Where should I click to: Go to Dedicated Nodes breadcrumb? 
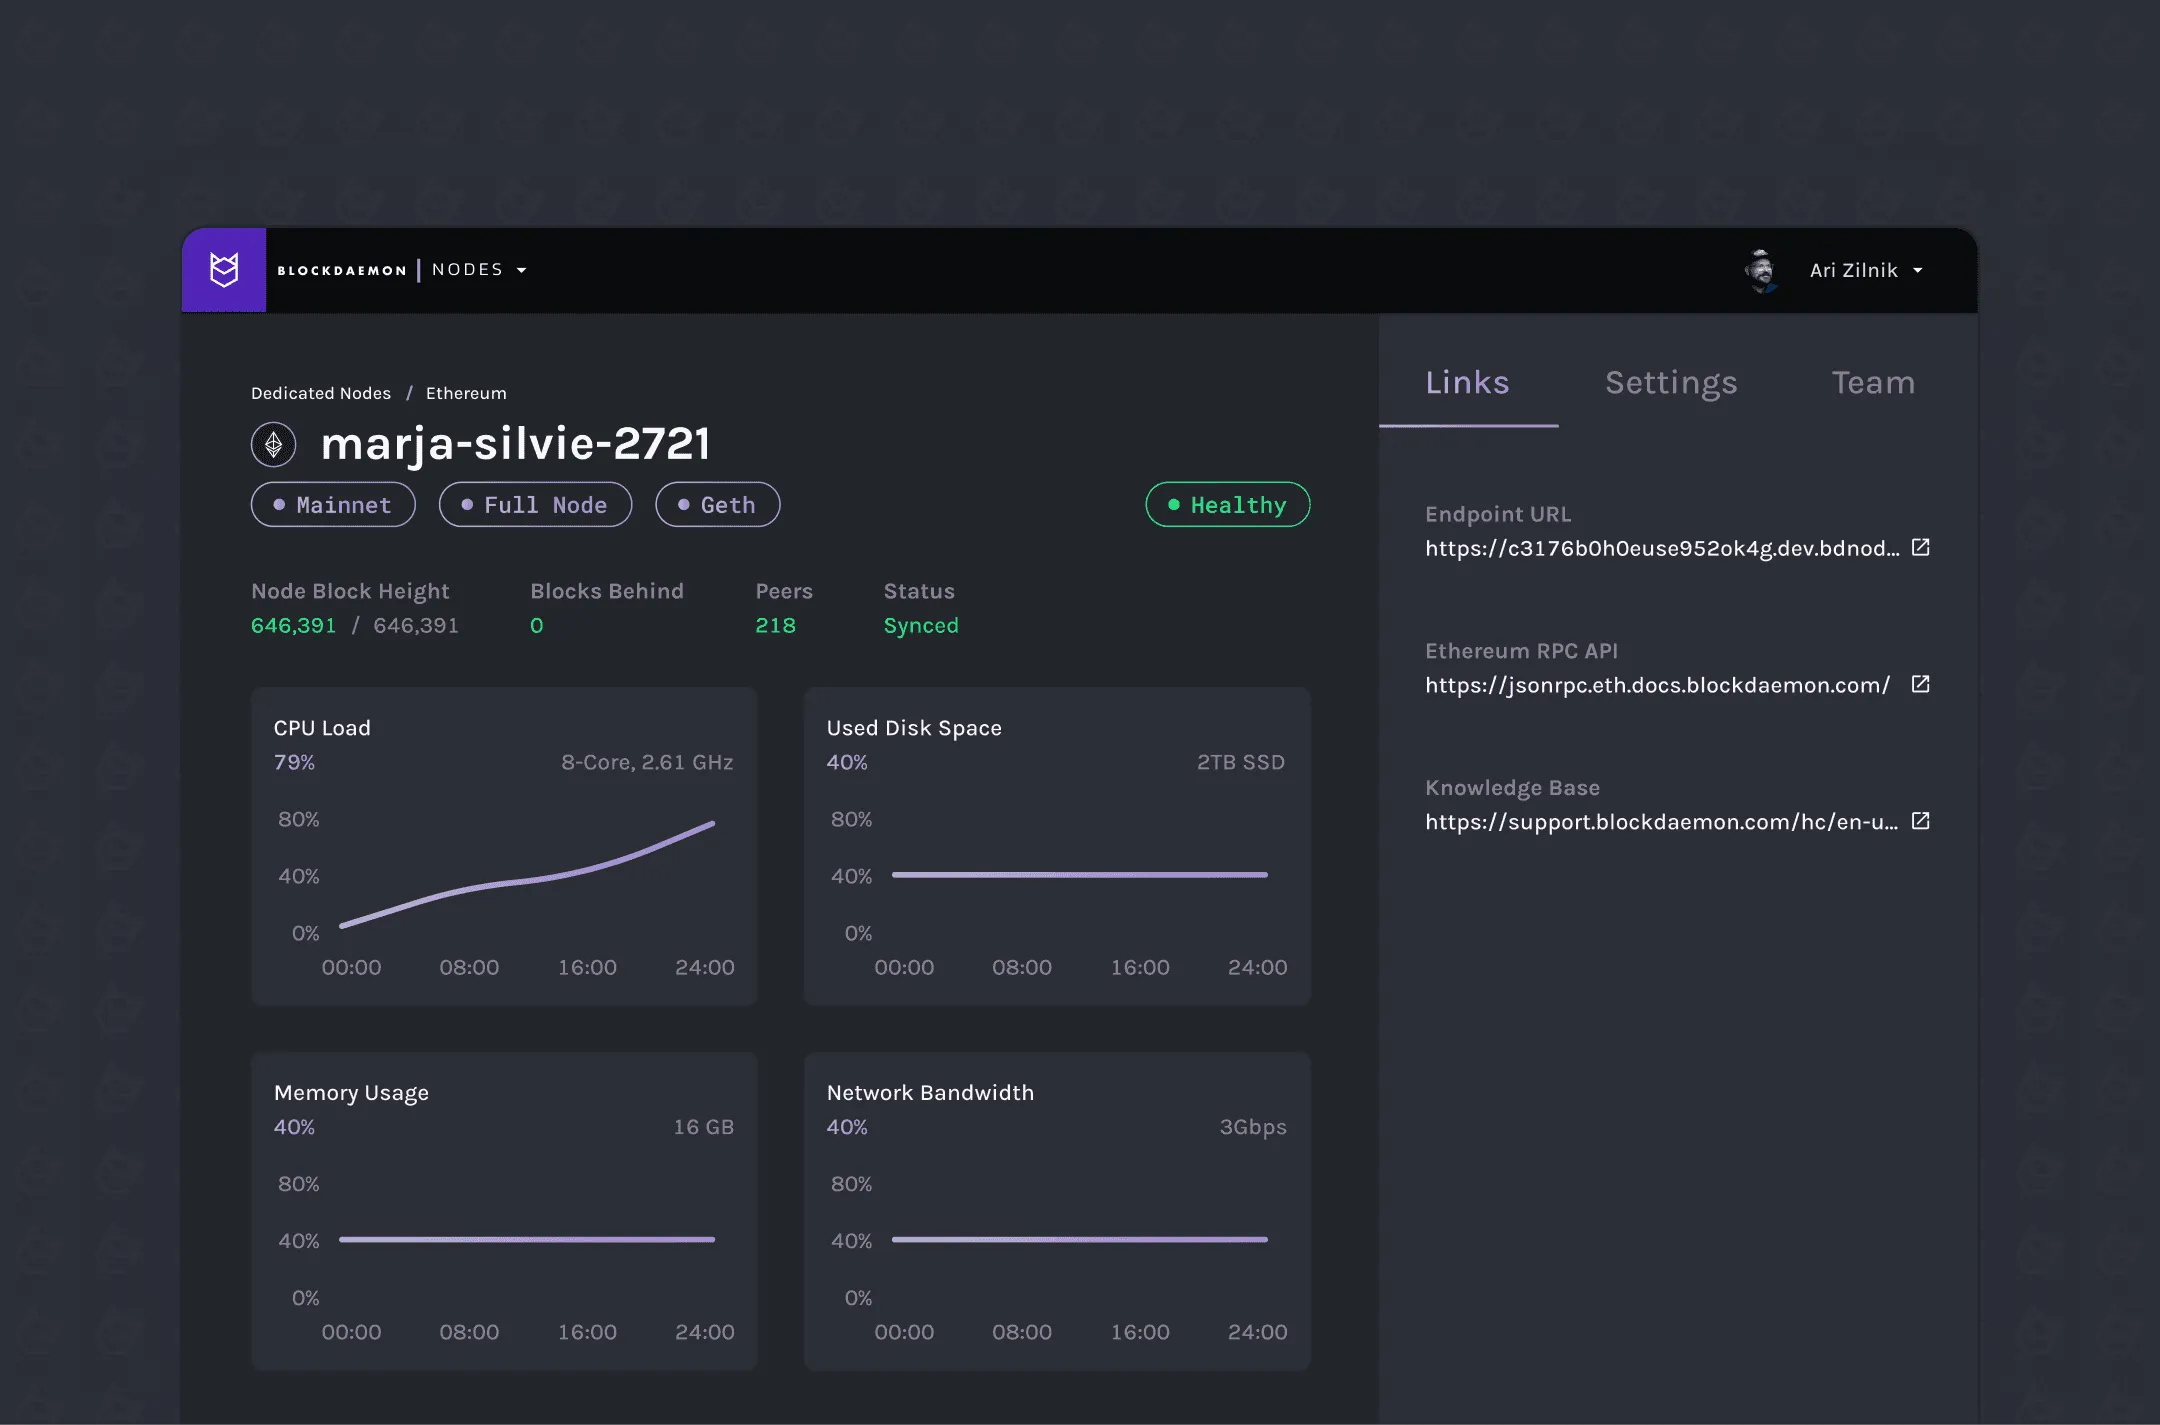point(321,393)
